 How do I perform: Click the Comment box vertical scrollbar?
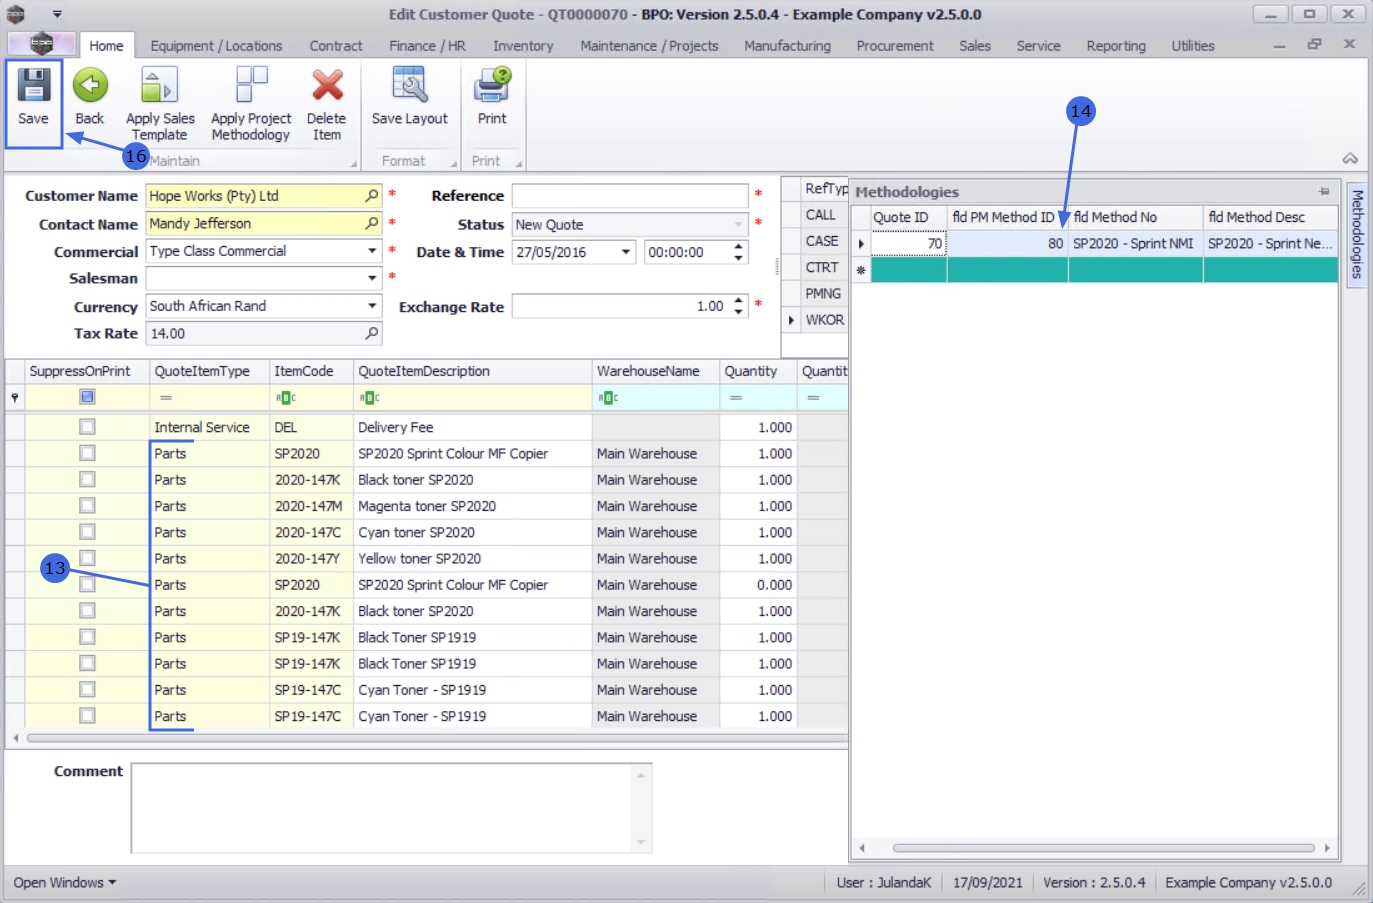click(x=641, y=808)
